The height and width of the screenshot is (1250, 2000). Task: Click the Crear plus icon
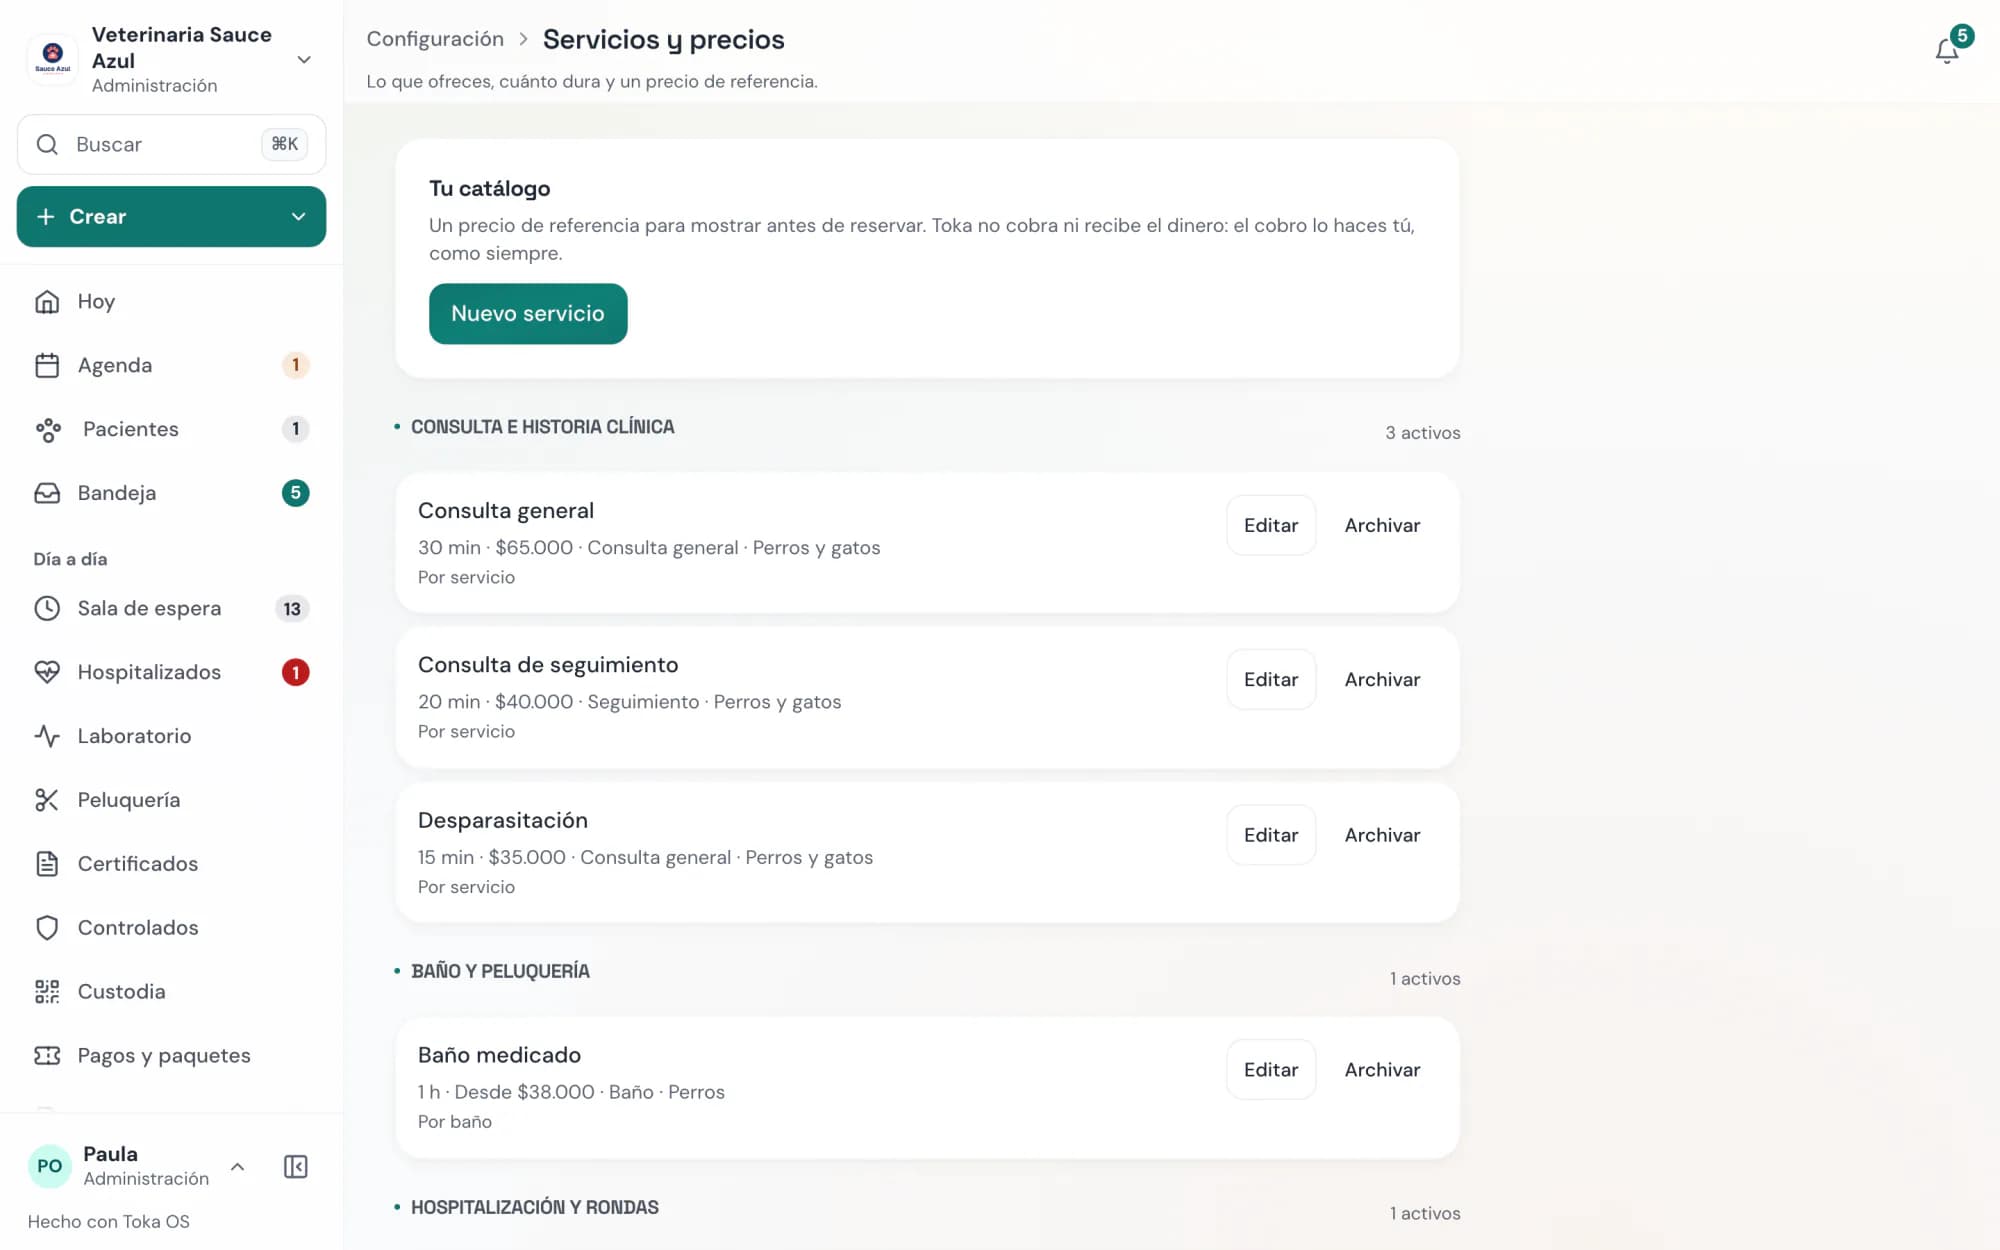click(x=45, y=217)
